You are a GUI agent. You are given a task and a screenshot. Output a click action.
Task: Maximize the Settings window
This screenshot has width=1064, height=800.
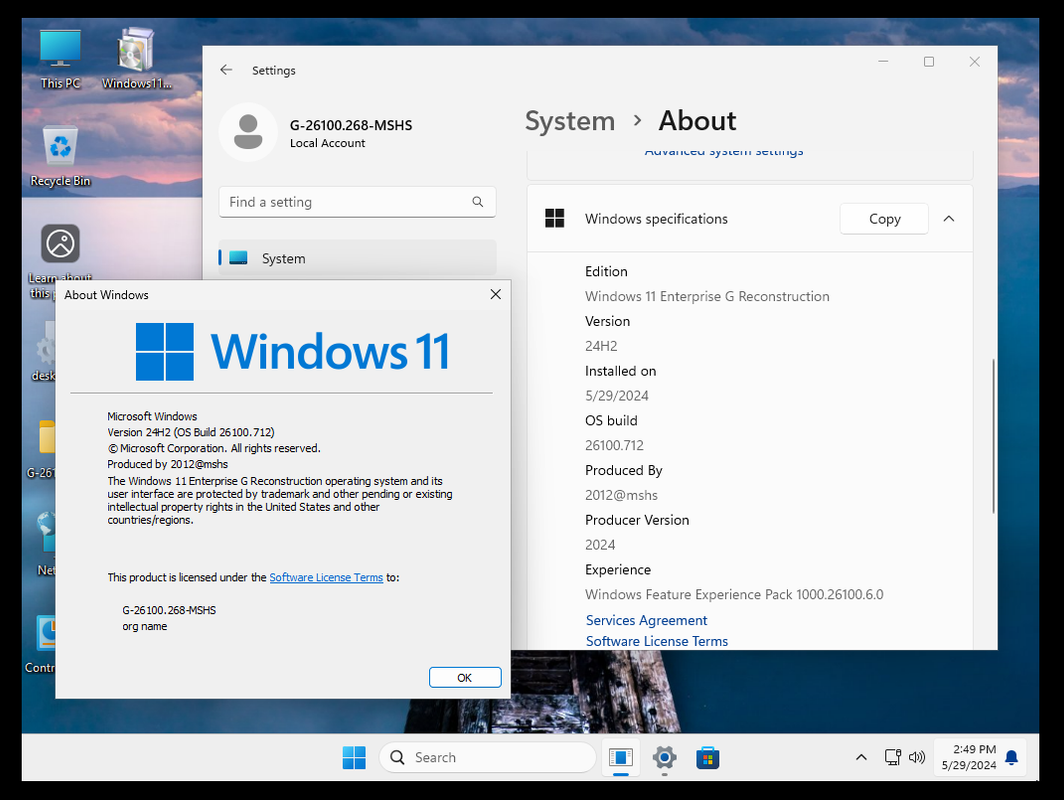pyautogui.click(x=929, y=62)
